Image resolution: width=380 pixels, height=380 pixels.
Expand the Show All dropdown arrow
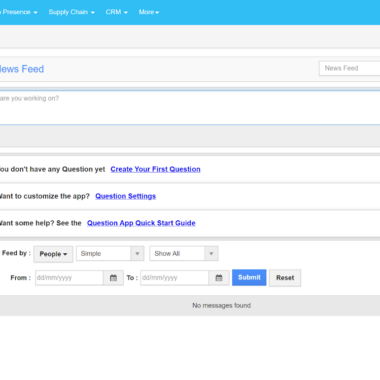211,254
